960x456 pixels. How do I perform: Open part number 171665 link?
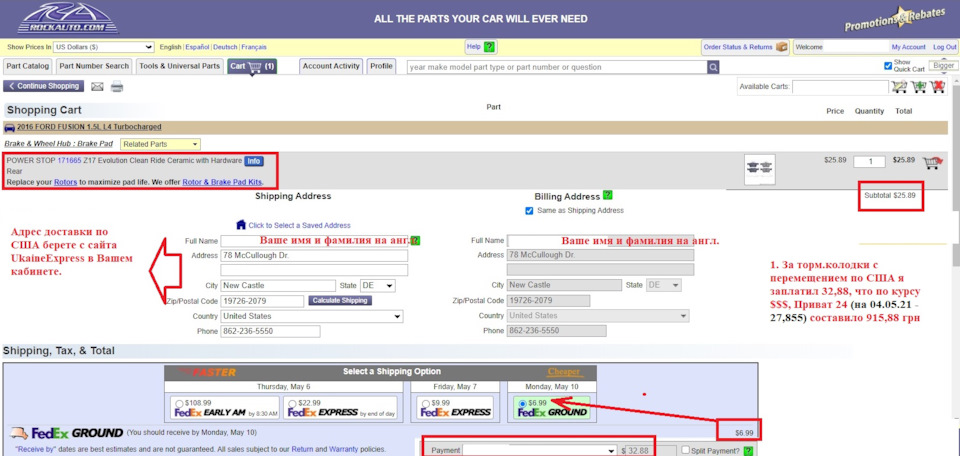(69, 160)
